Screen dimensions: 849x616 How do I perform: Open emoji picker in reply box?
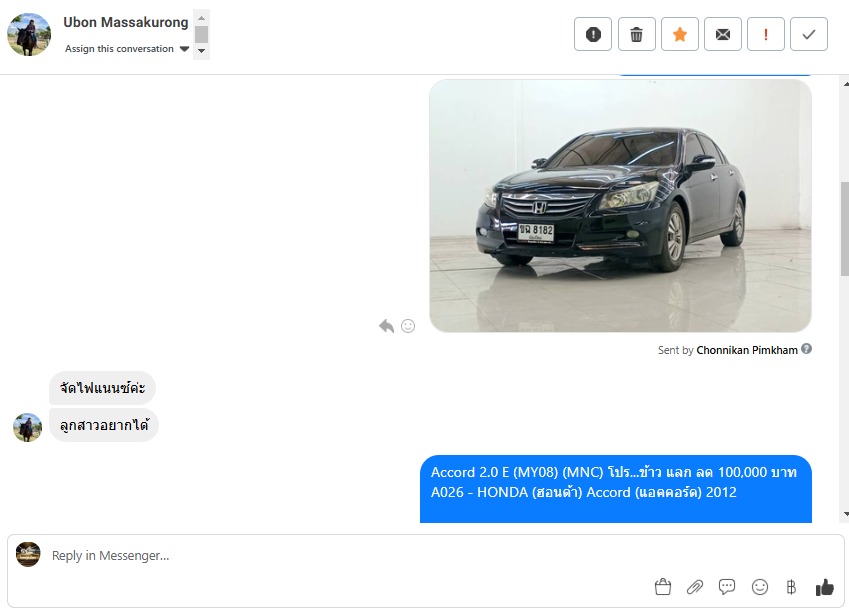[760, 587]
